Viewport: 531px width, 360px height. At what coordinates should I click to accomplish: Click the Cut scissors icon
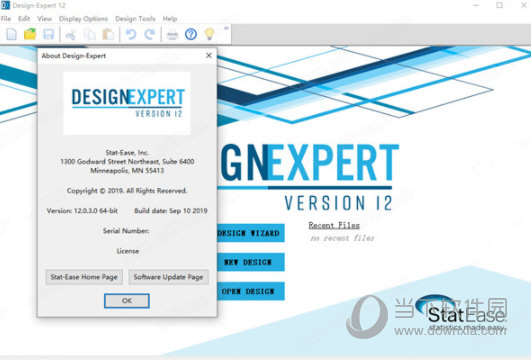pyautogui.click(x=71, y=35)
